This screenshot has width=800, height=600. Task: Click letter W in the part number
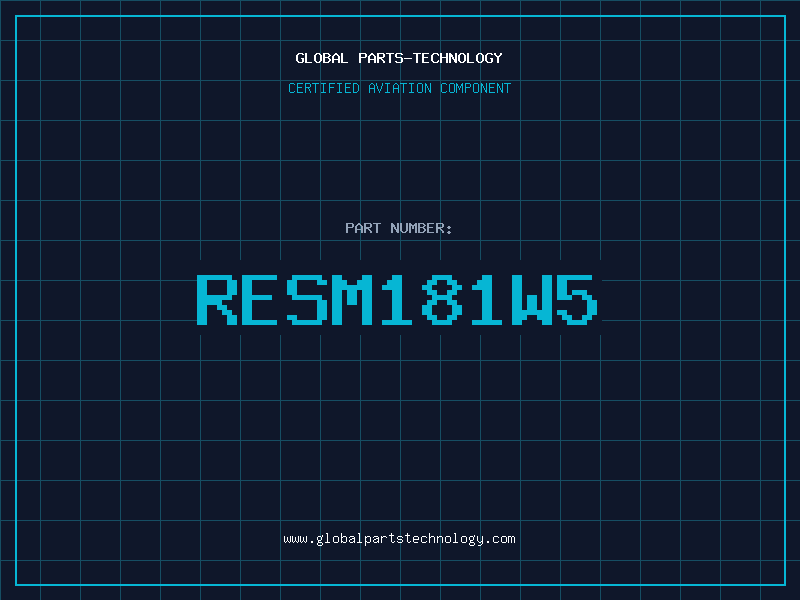tap(532, 300)
